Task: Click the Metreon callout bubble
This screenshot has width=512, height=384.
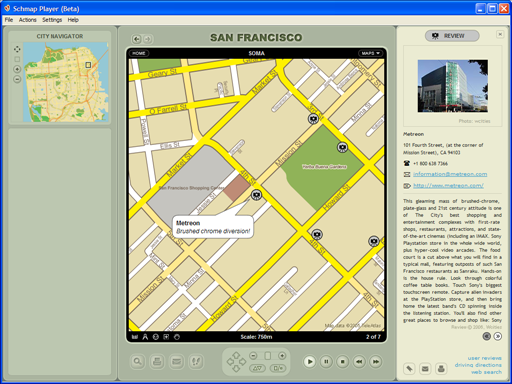Action: point(213,227)
